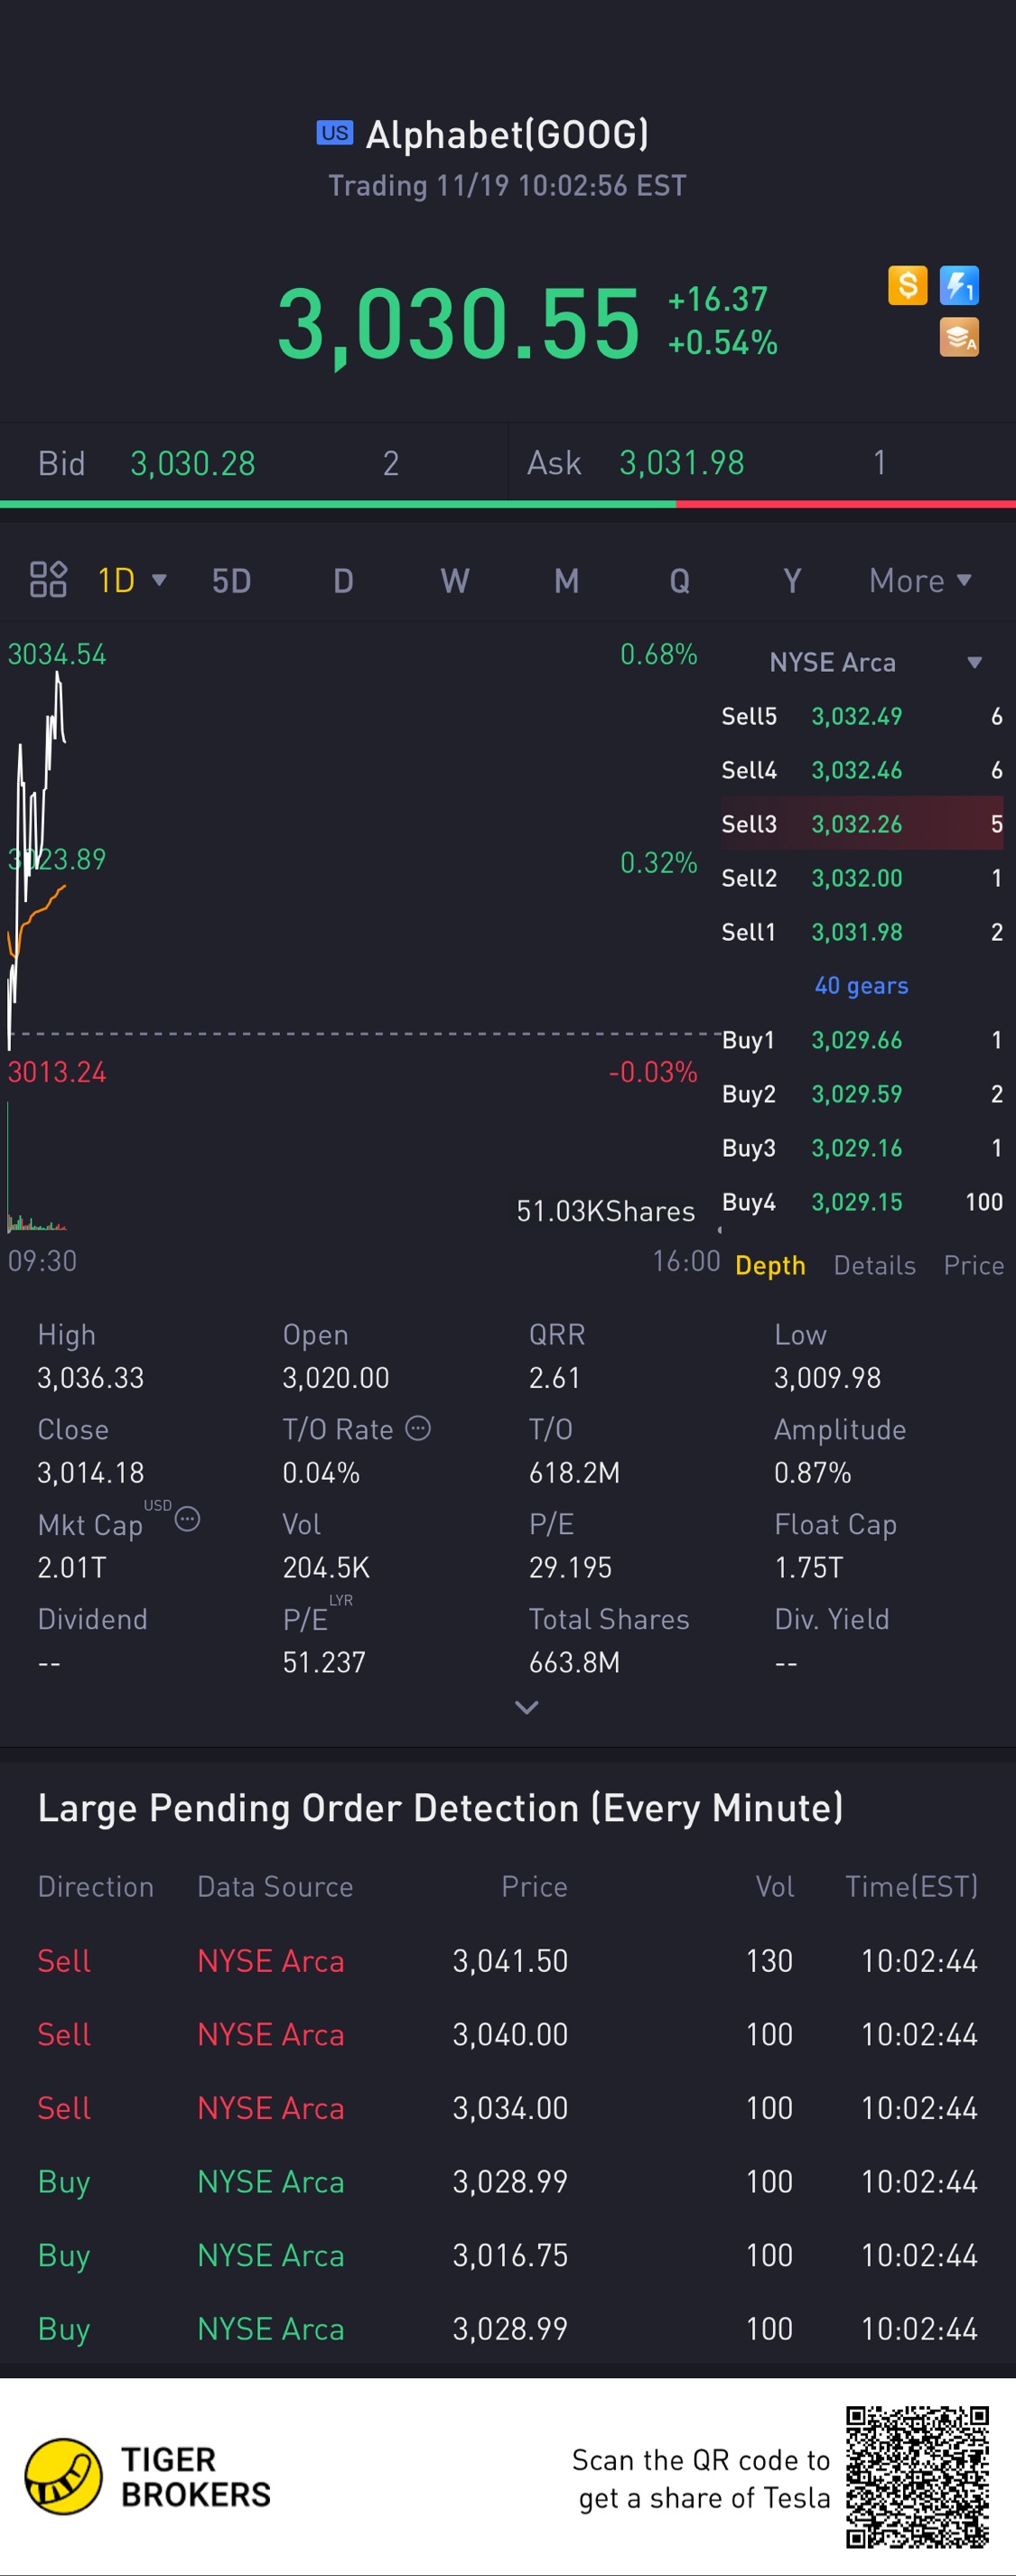Screen dimensions: 1016x2576
Task: Switch to the Price tab
Action: [x=973, y=1265]
